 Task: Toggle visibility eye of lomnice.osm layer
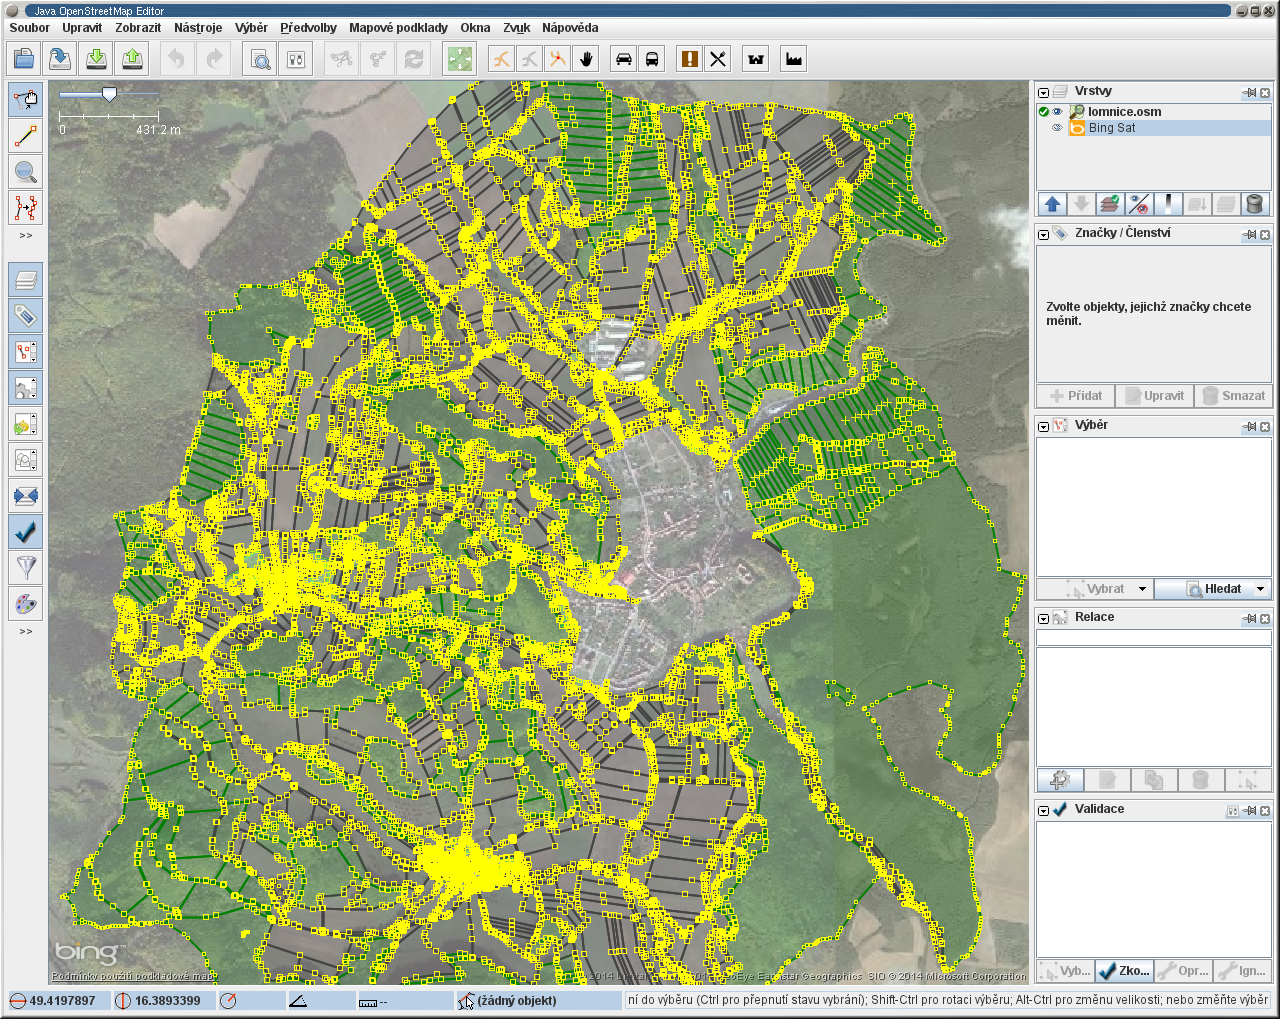click(1057, 112)
